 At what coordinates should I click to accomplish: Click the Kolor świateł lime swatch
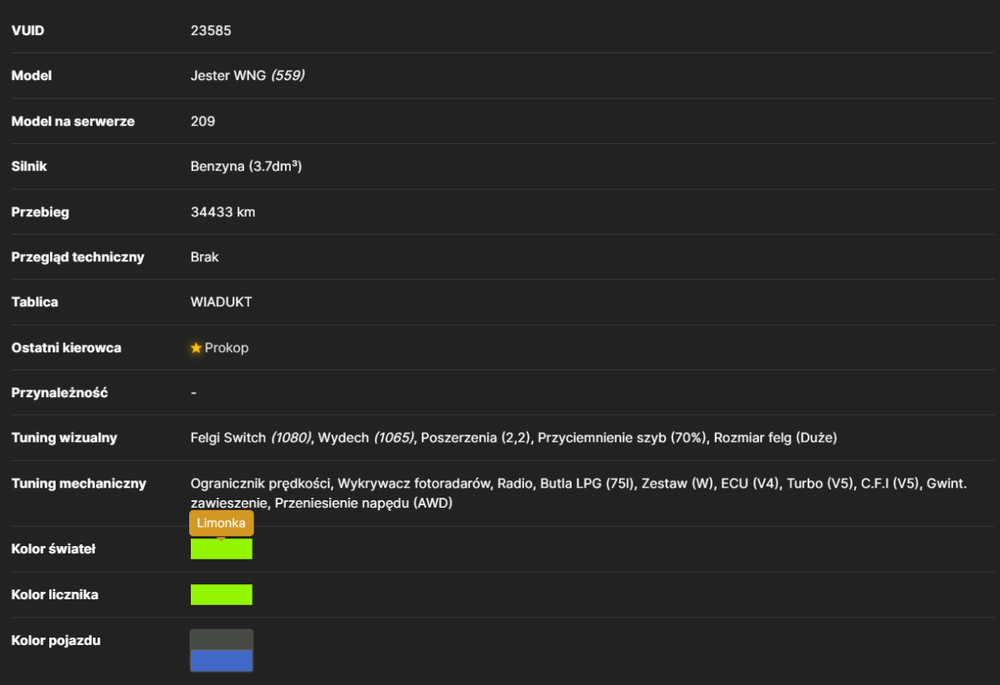tap(221, 549)
